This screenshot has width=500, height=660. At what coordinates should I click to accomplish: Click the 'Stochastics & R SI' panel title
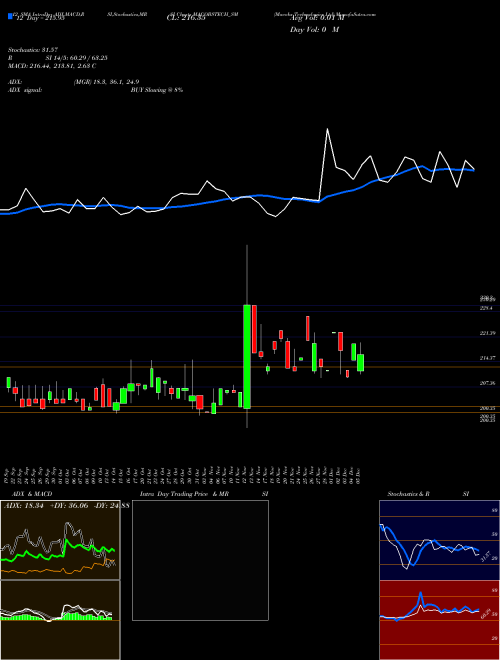[x=428, y=494]
